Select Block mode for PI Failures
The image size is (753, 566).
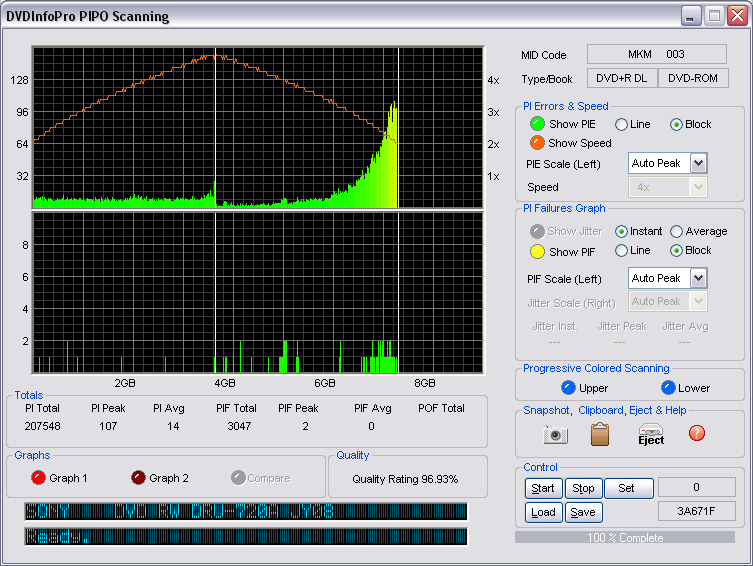[676, 250]
